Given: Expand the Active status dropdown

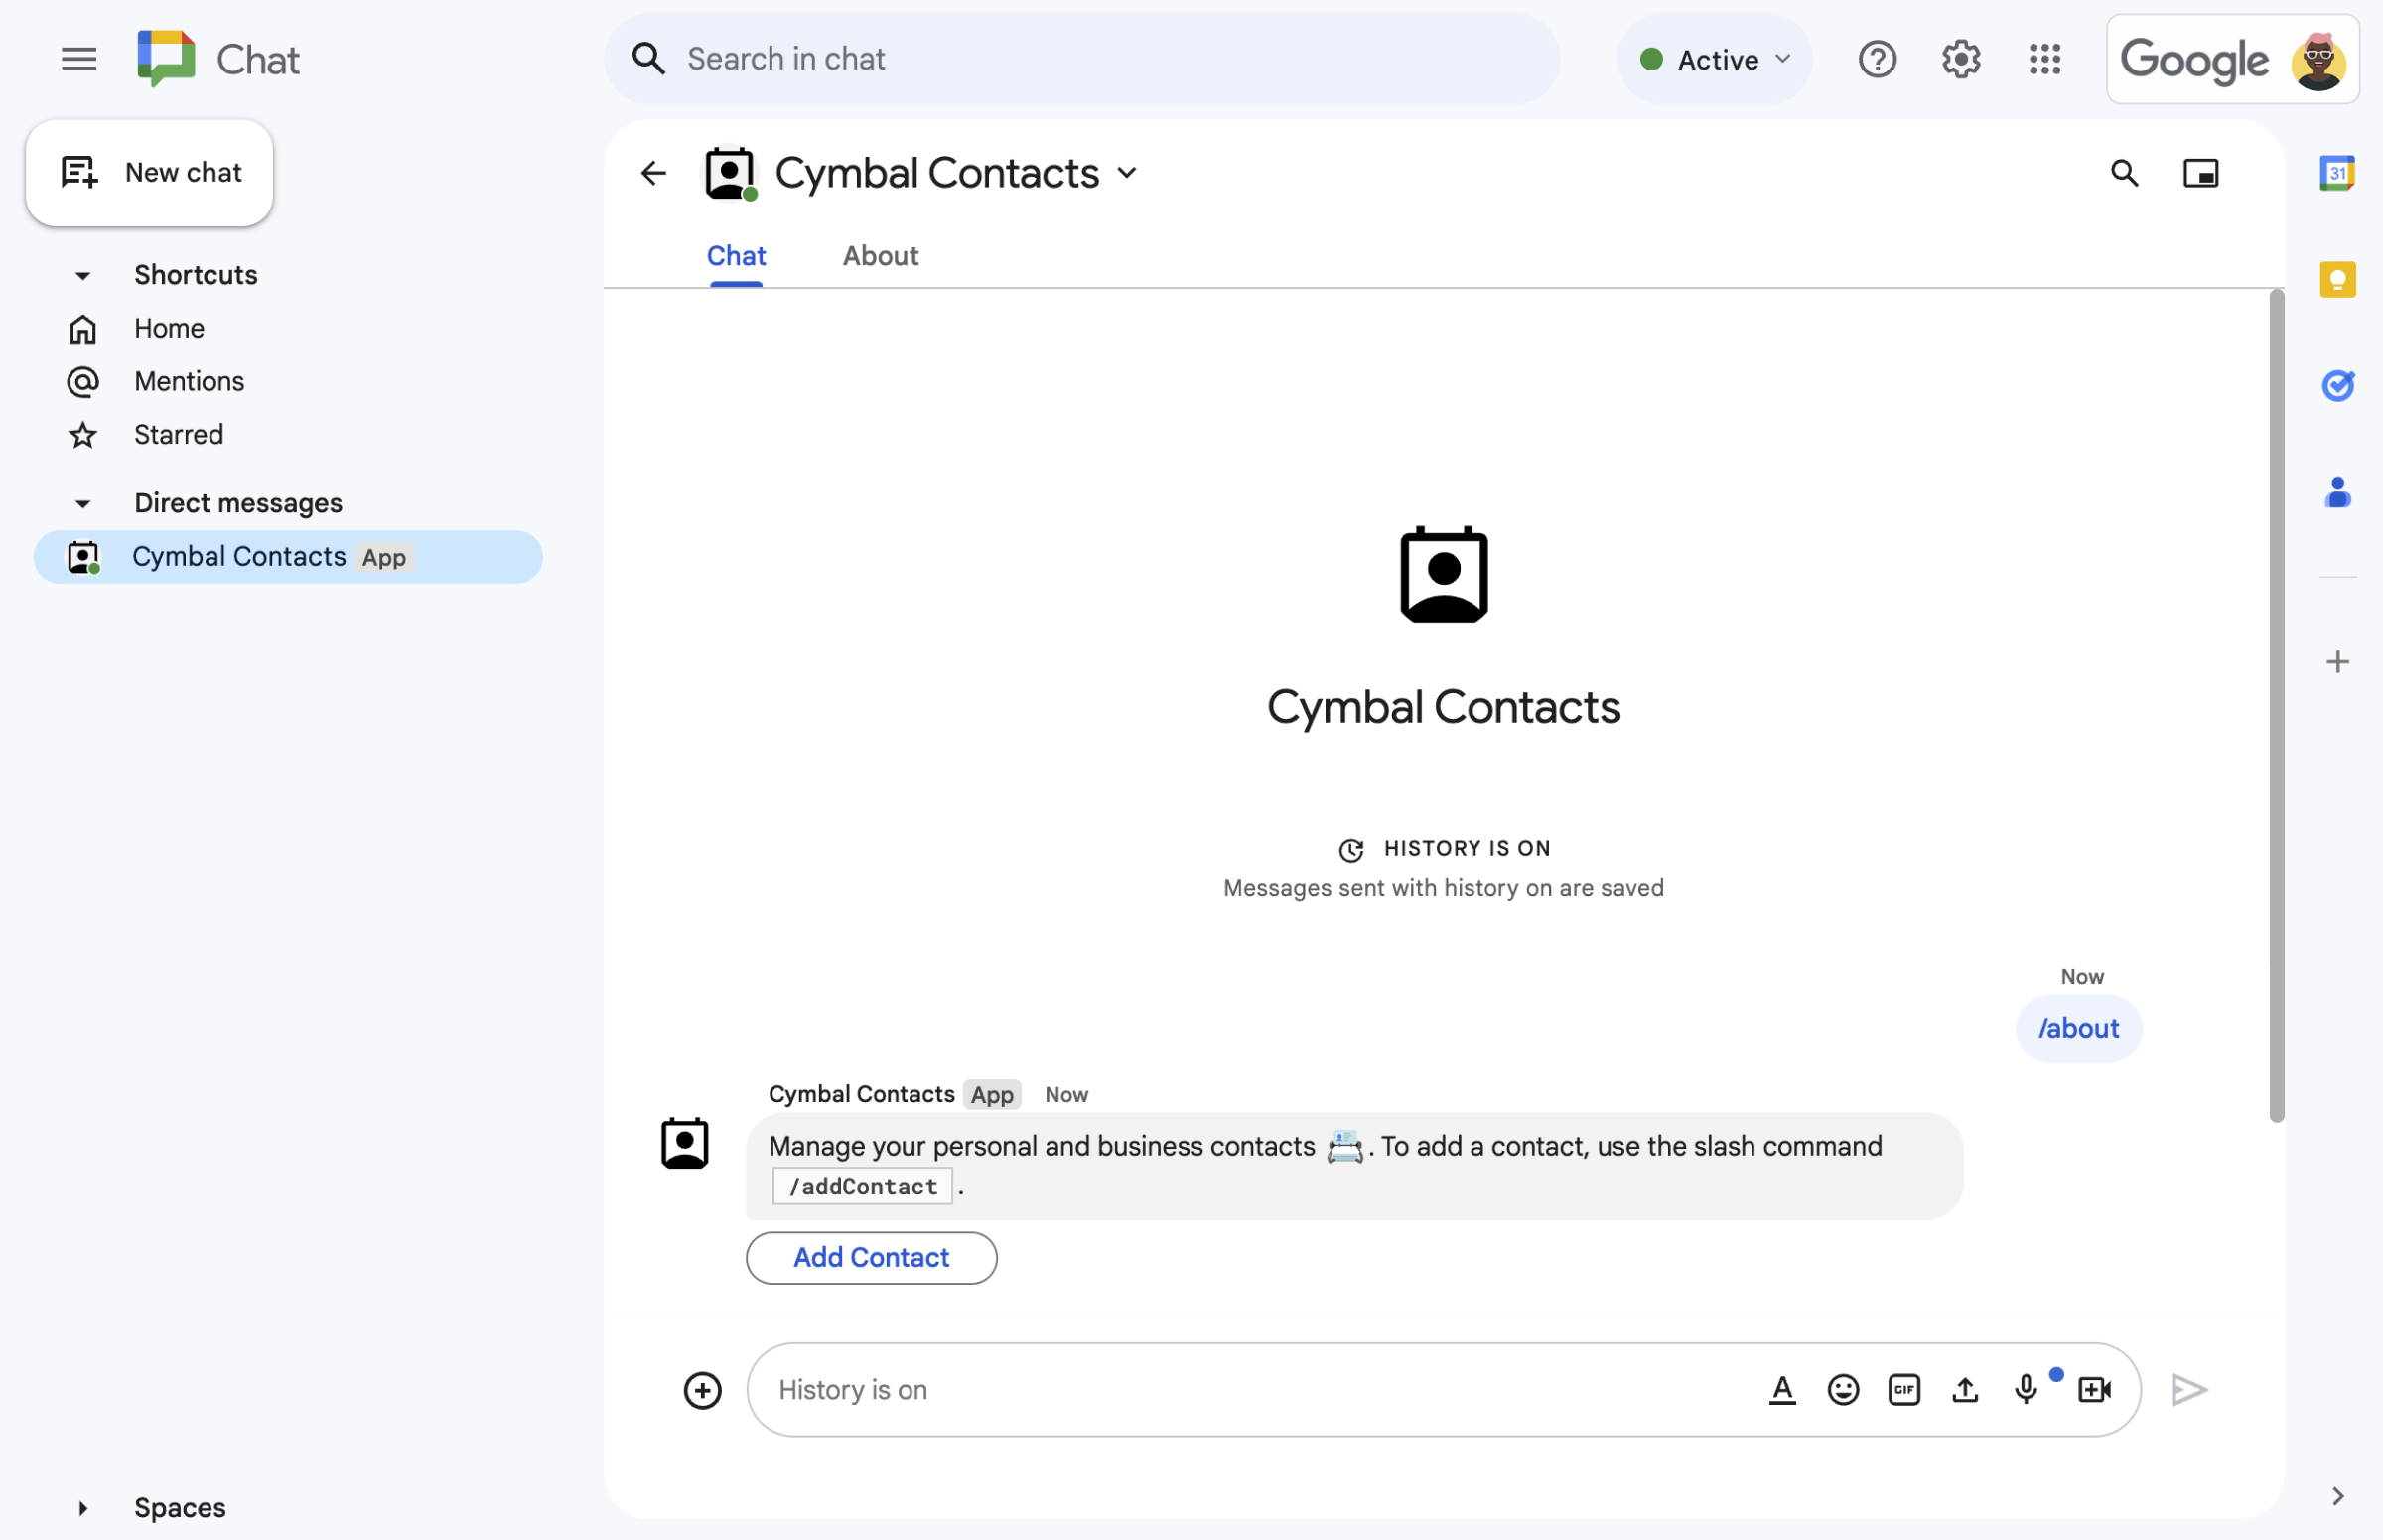Looking at the screenshot, I should (1715, 58).
